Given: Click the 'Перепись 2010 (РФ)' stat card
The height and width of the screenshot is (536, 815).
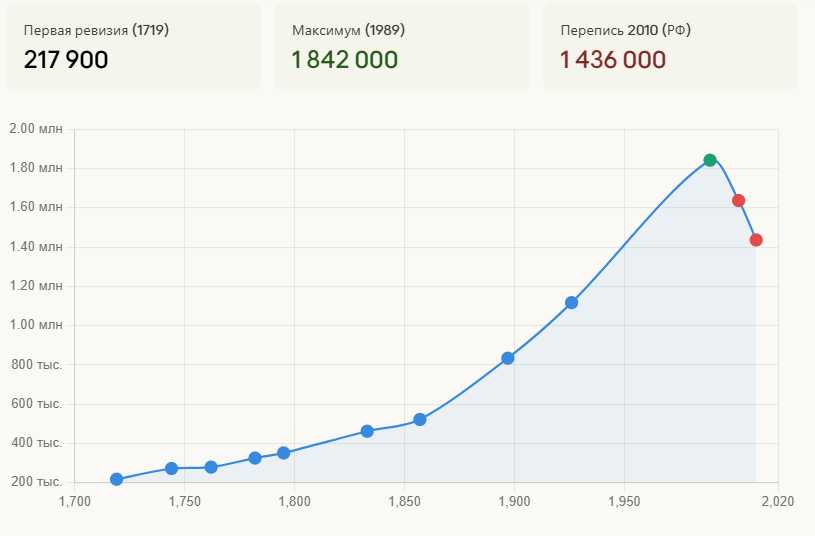Looking at the screenshot, I should pos(670,47).
